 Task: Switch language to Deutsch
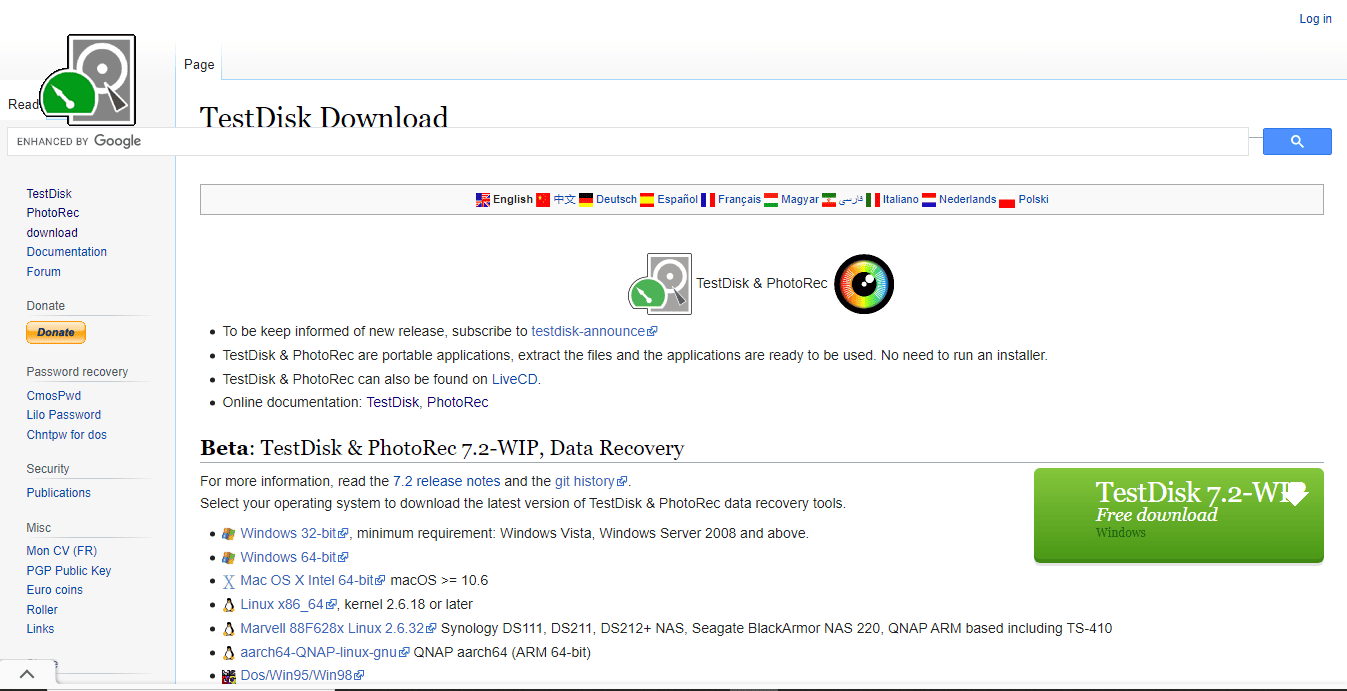tap(616, 200)
